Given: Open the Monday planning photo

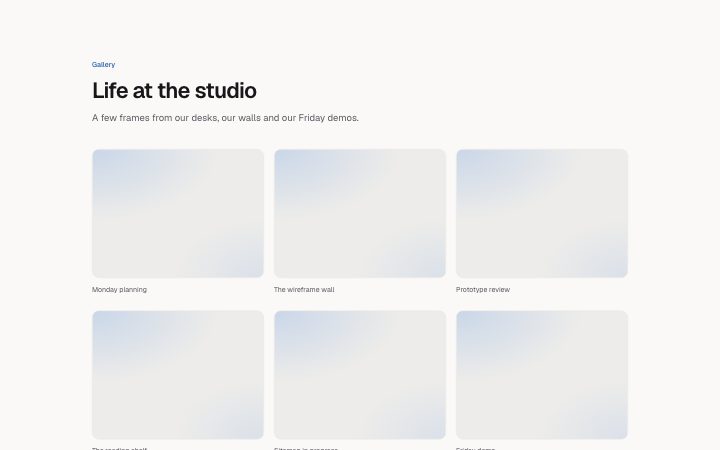Looking at the screenshot, I should (x=178, y=213).
